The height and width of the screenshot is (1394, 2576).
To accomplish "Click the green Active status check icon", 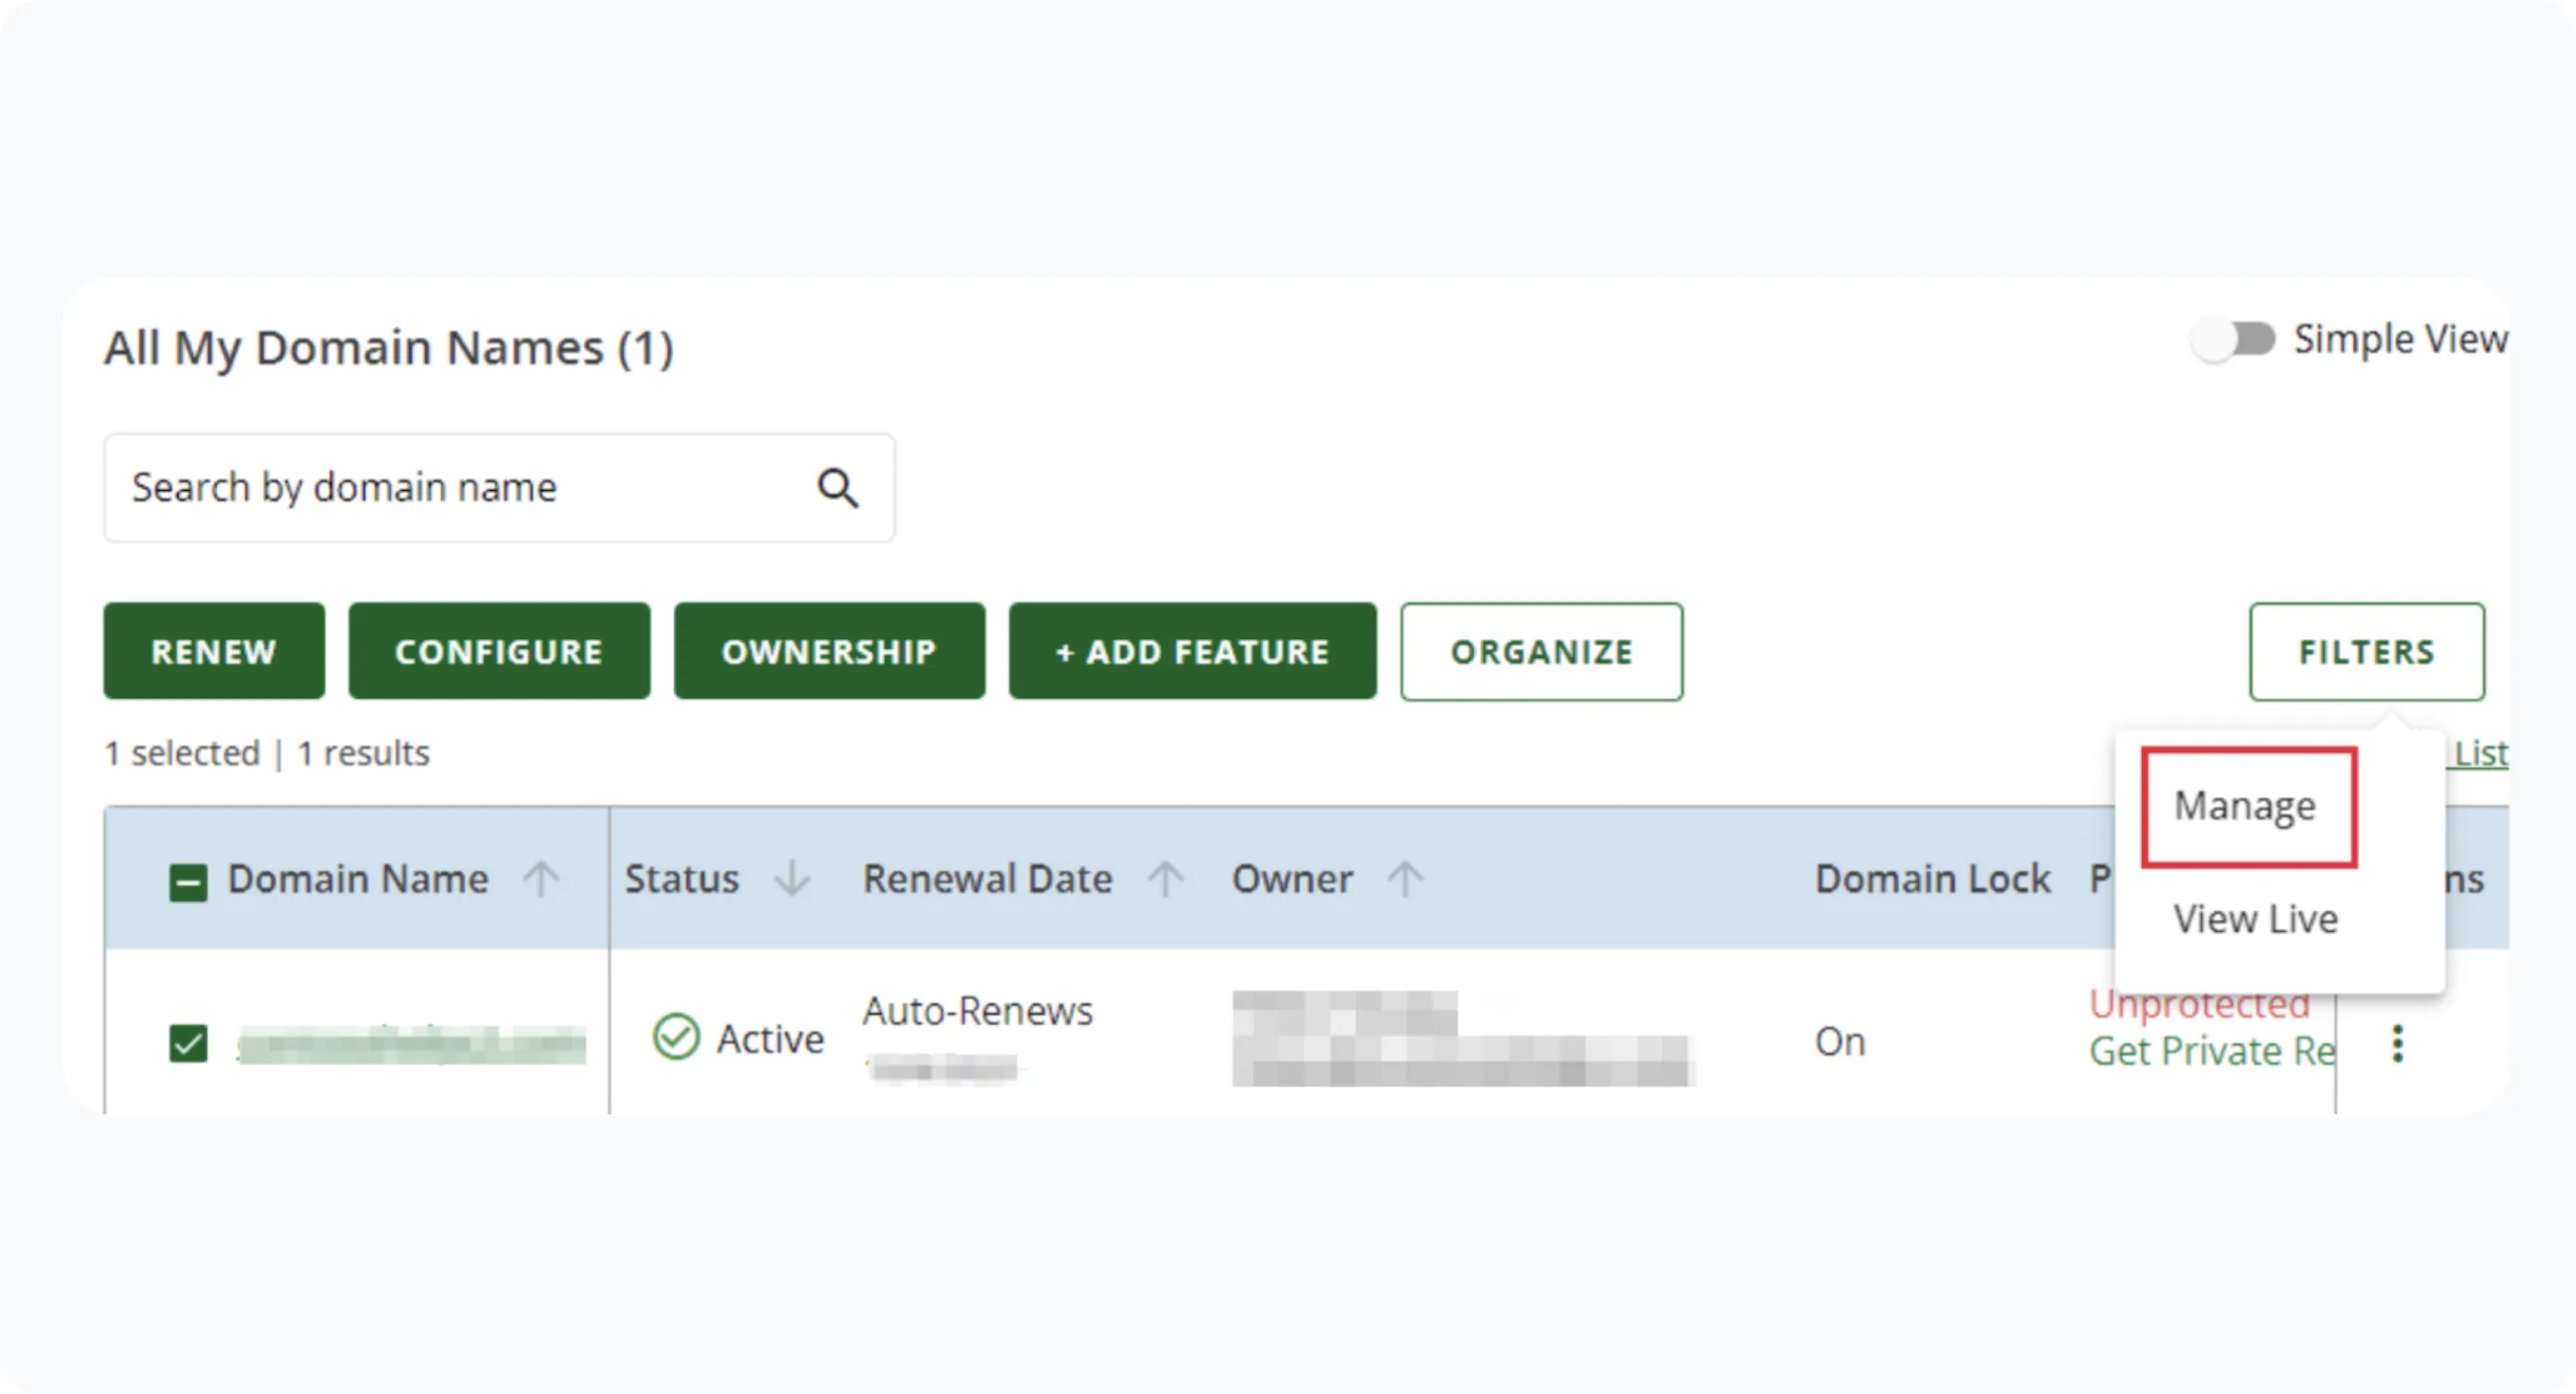I will tap(676, 1037).
